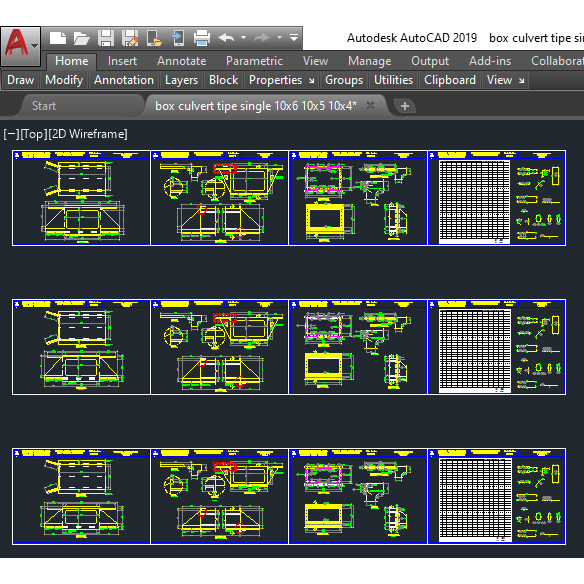Expand the Draw ribbon panel
Screen dimensions: 584x584
pos(20,80)
